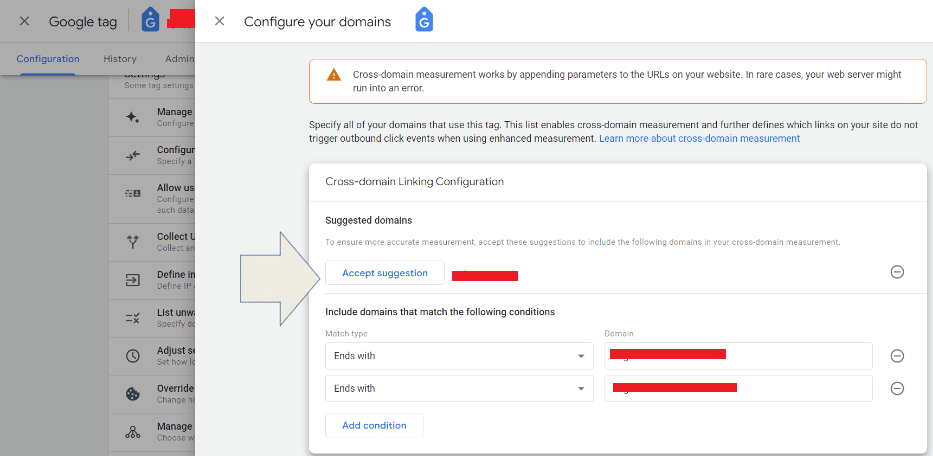Click the converging arrows Configure domains icon
Image resolution: width=933 pixels, height=456 pixels.
pyautogui.click(x=133, y=155)
